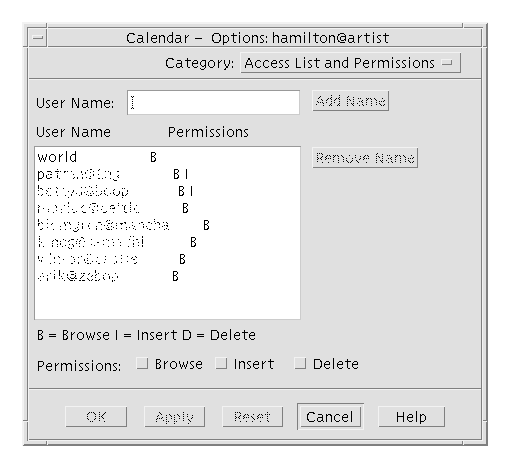This screenshot has height=468, width=510.
Task: Enable the Delete permission checkbox
Action: (300, 363)
